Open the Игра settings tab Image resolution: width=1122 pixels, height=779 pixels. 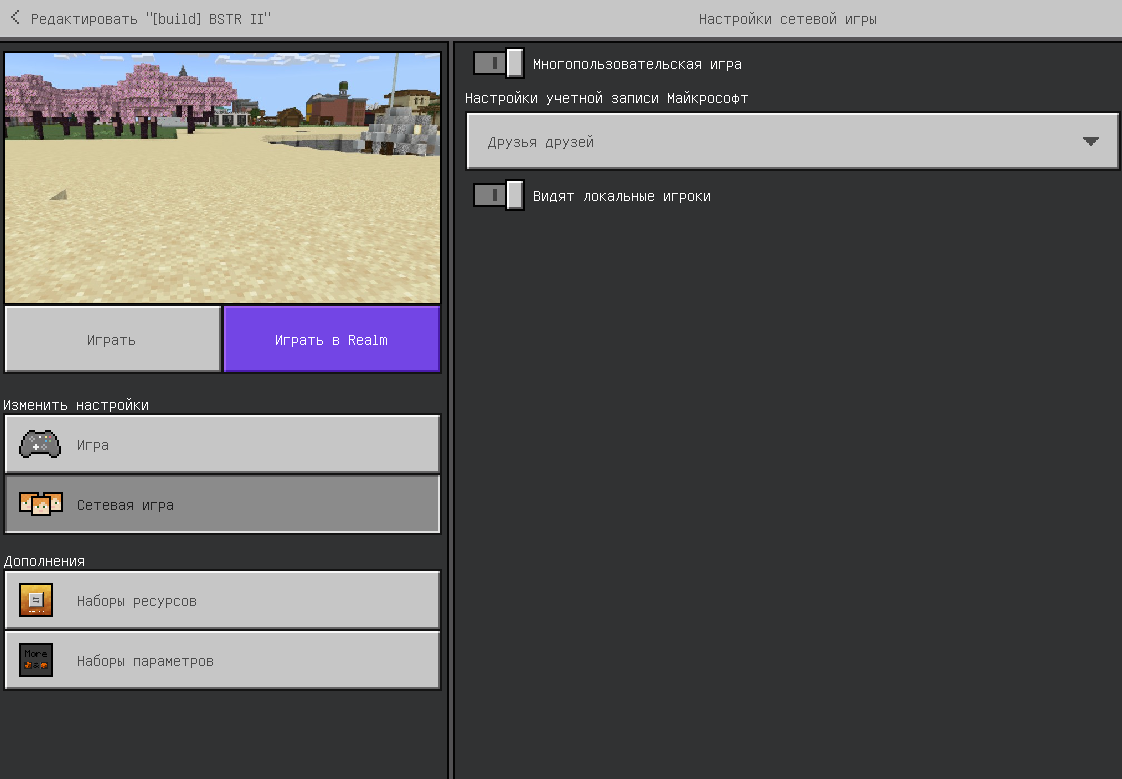223,444
